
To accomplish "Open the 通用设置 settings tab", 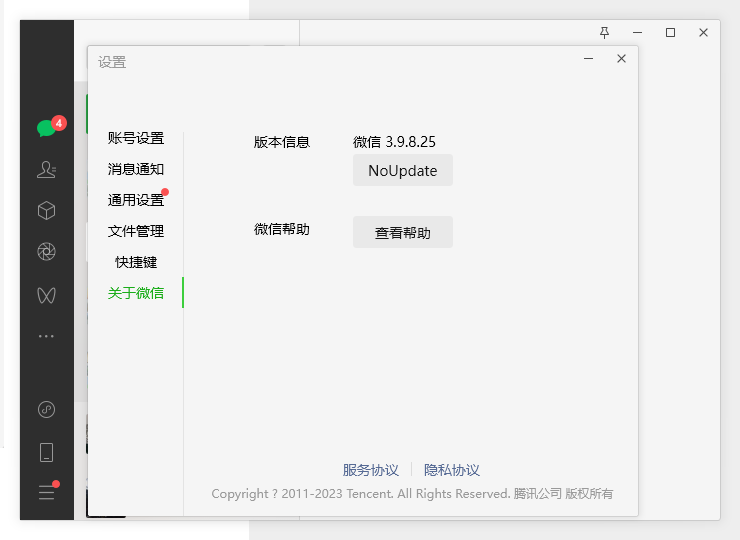I will tap(136, 200).
